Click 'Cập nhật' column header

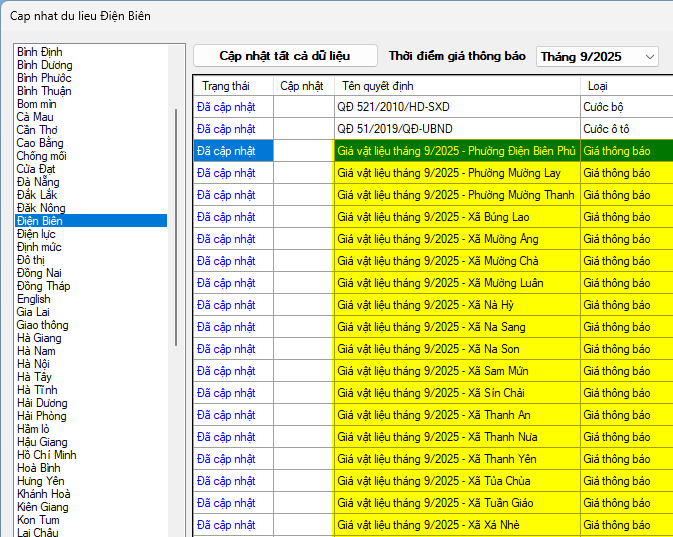[x=301, y=85]
